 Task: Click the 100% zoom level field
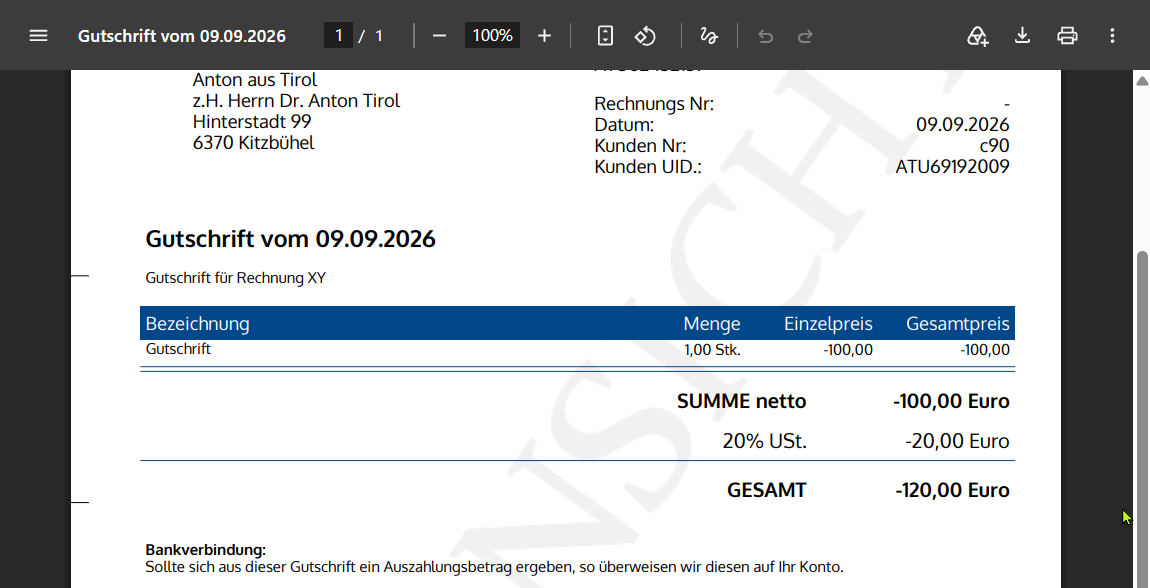(492, 35)
